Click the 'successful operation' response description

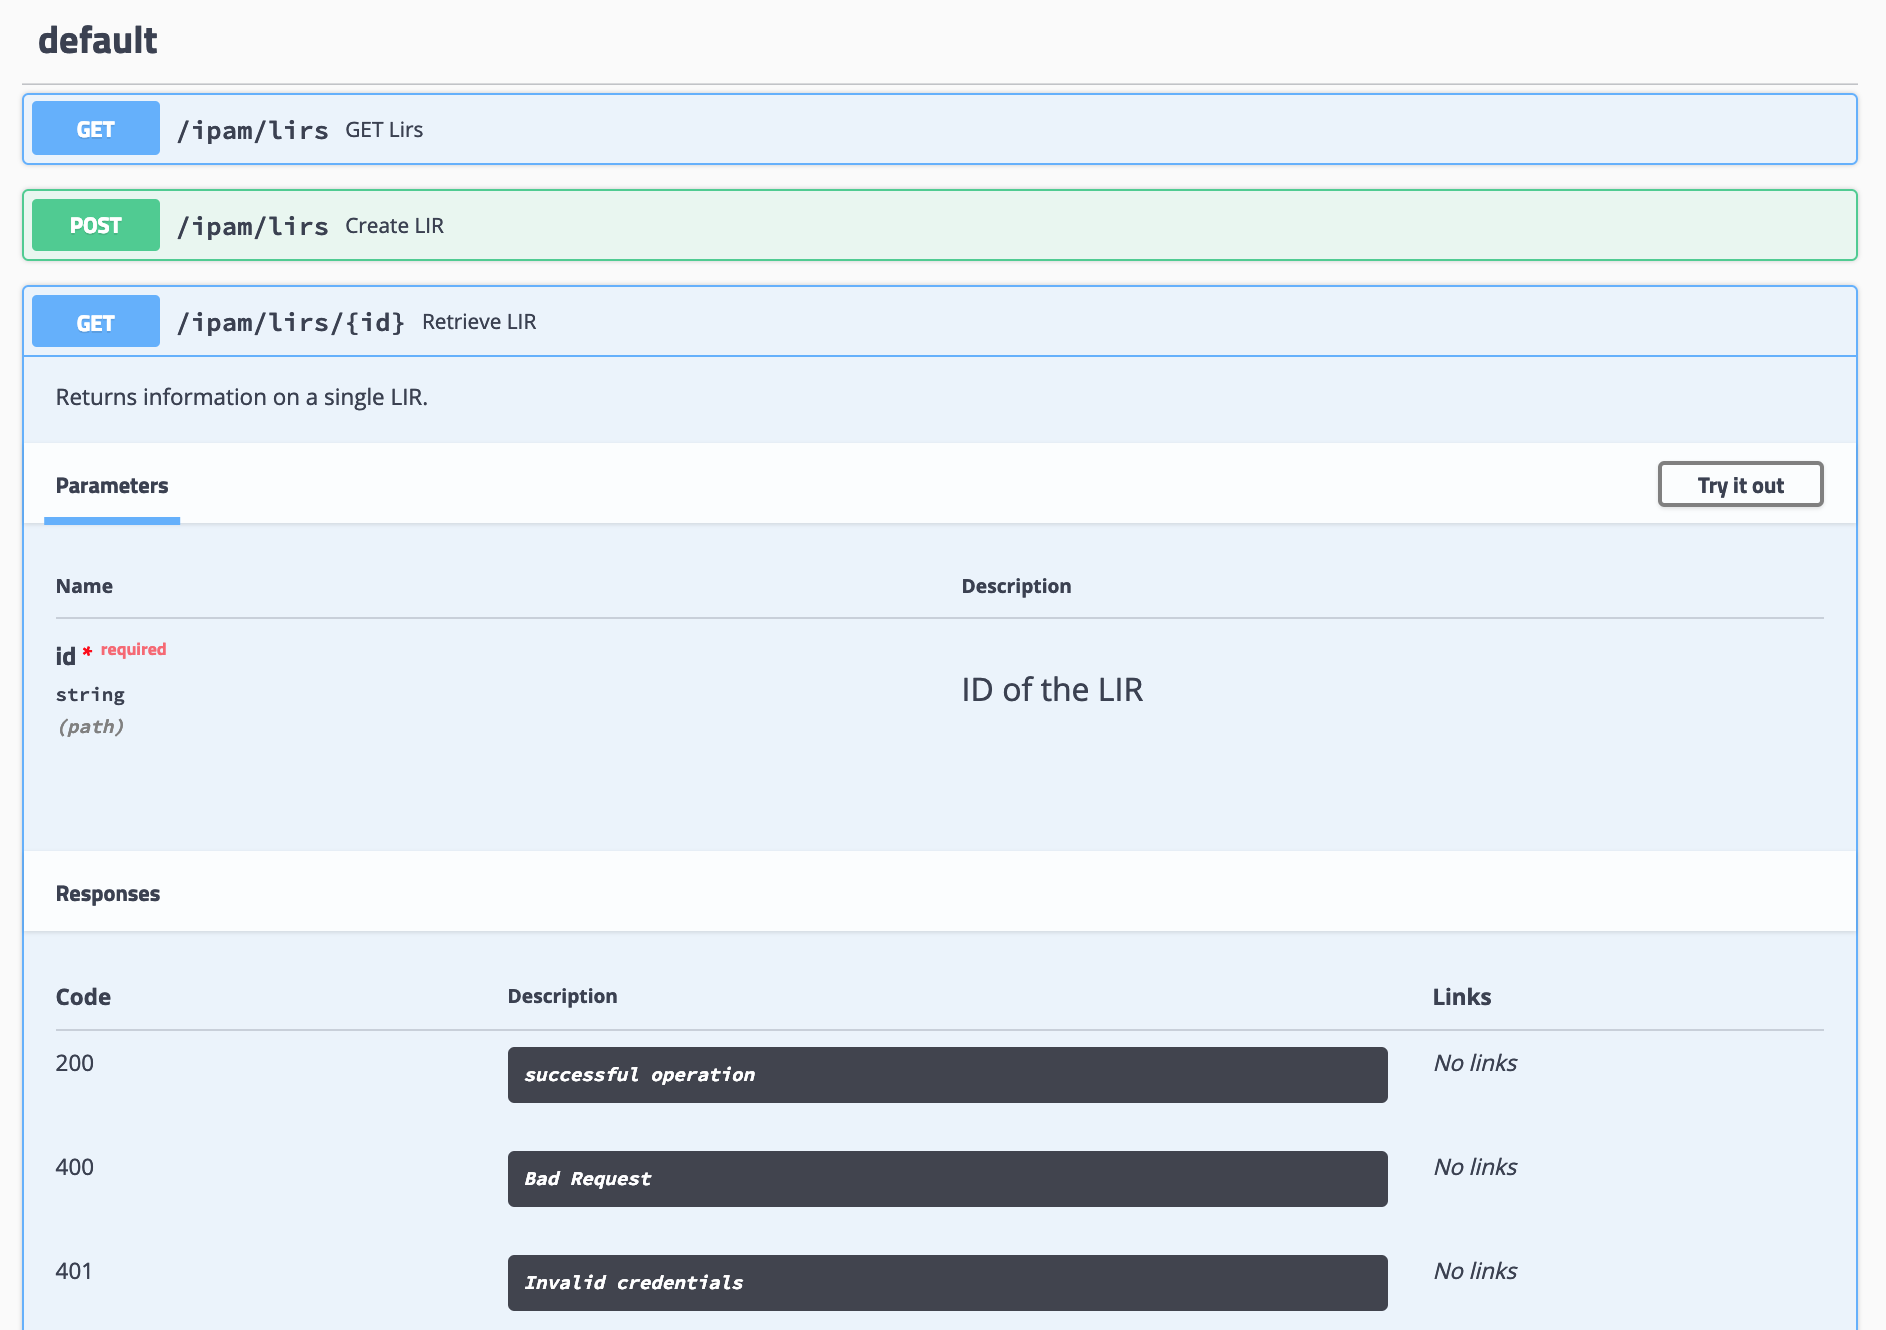(640, 1075)
